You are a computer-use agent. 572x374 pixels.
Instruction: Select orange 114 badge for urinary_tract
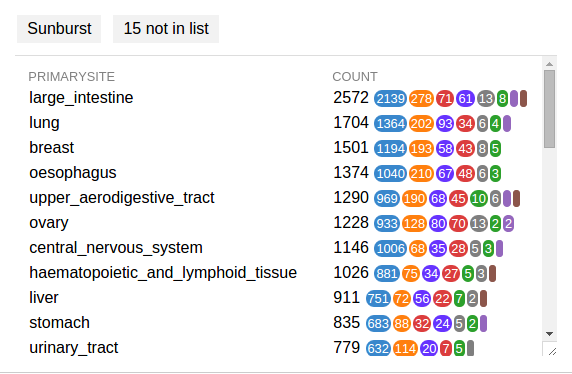pyautogui.click(x=406, y=349)
